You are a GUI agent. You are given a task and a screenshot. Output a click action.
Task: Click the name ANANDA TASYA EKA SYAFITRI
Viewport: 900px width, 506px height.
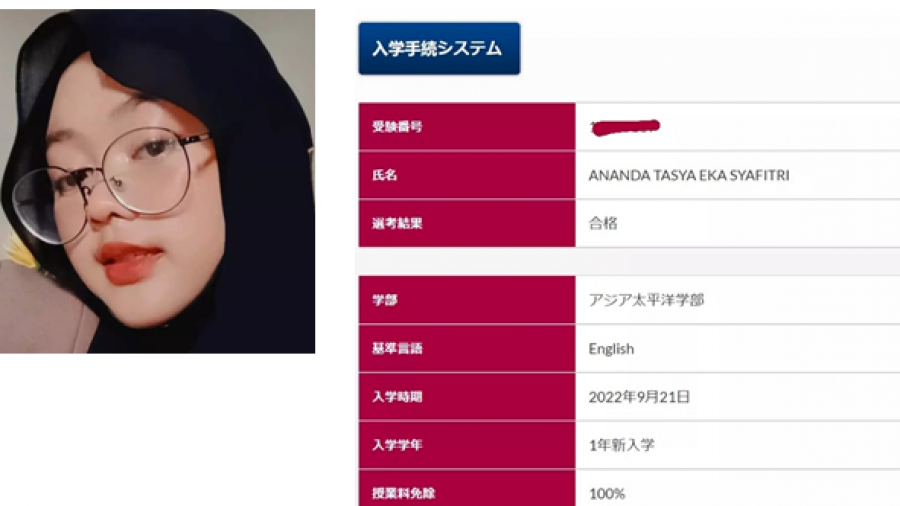(689, 175)
